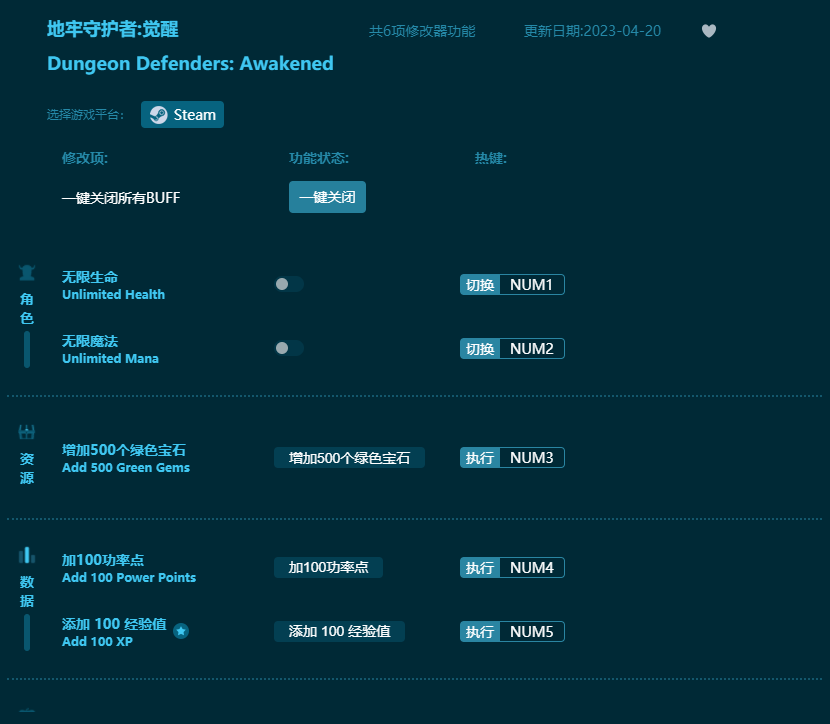Click the NUM2 hotkey for Unlimited Mana
Viewport: 830px width, 724px height.
530,348
